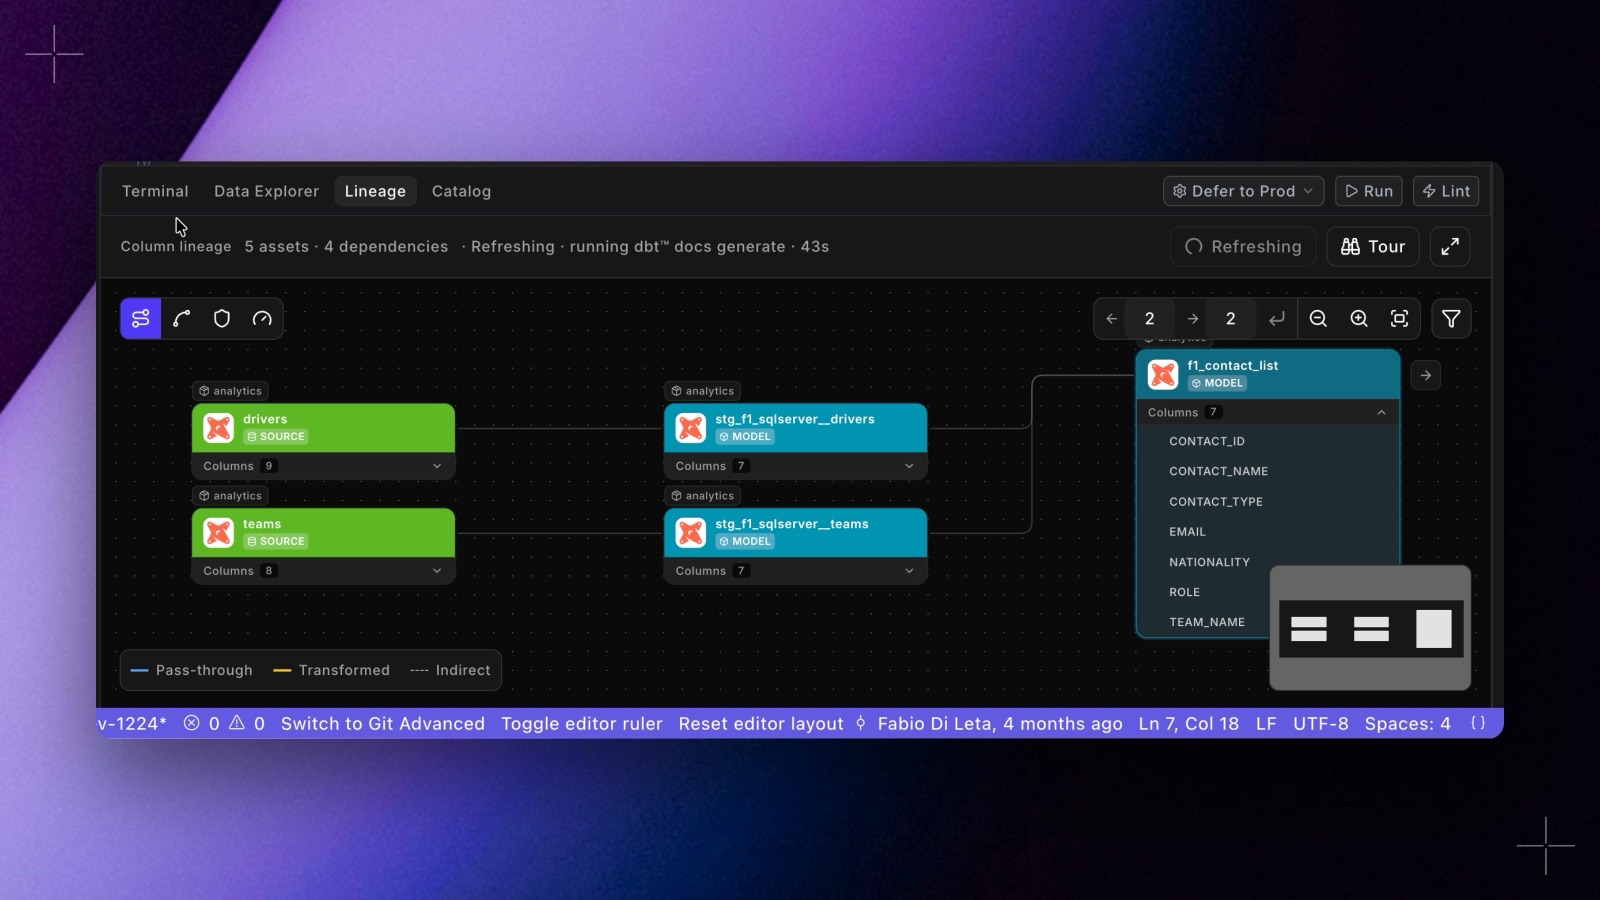
Task: Select the gauge/performance icon
Action: coord(262,319)
